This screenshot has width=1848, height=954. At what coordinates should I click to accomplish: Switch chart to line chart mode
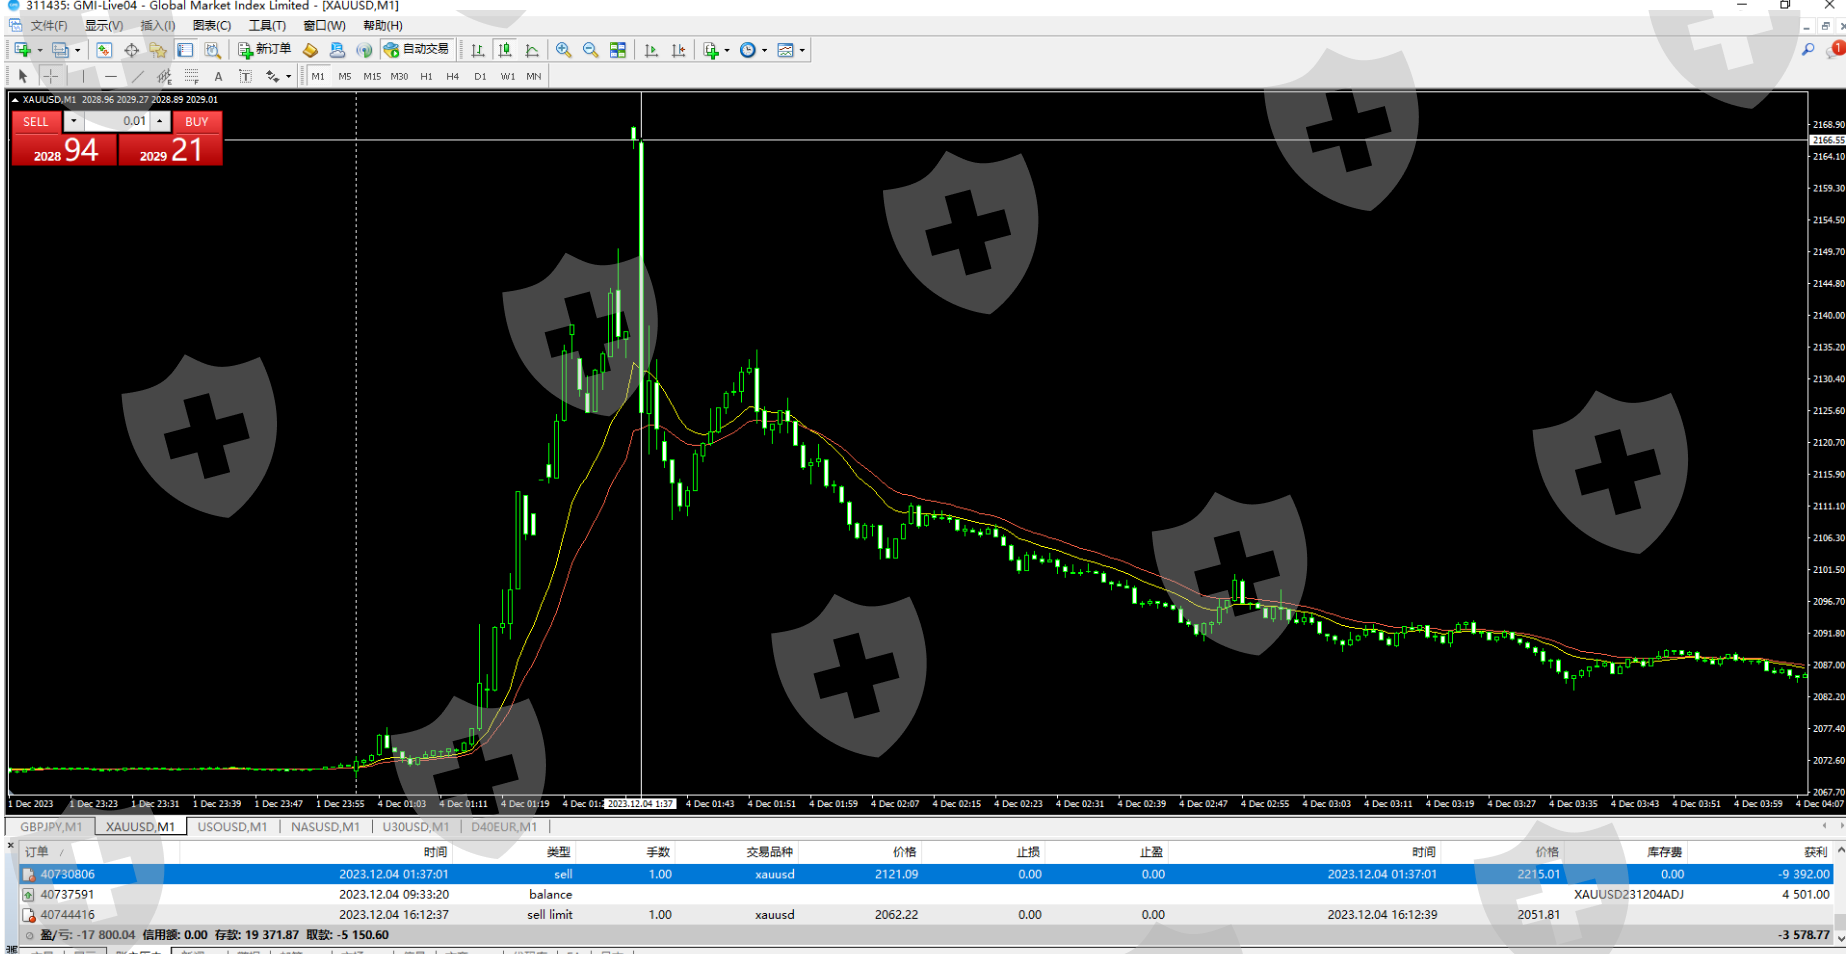tap(532, 50)
